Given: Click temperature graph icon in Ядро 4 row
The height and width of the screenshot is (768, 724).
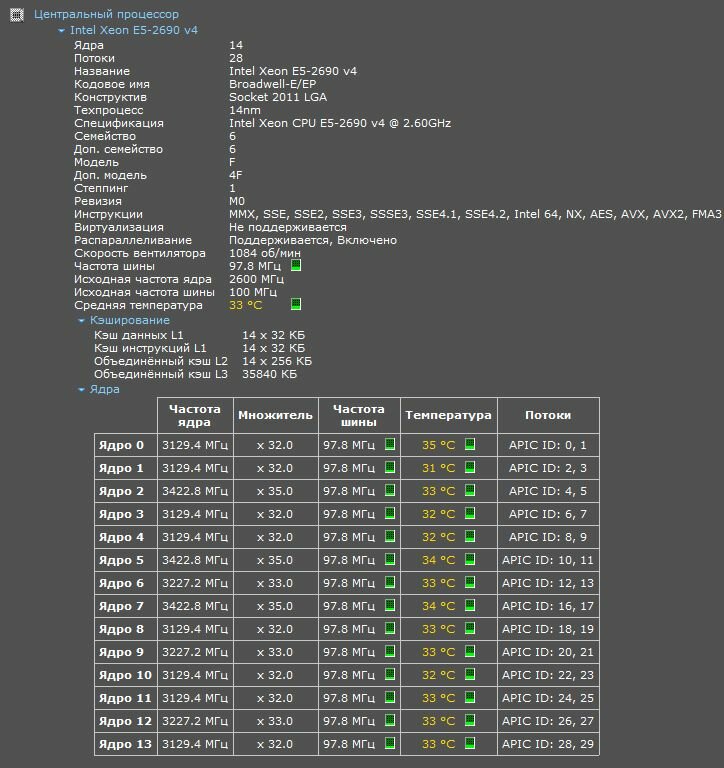Looking at the screenshot, I should [x=470, y=536].
